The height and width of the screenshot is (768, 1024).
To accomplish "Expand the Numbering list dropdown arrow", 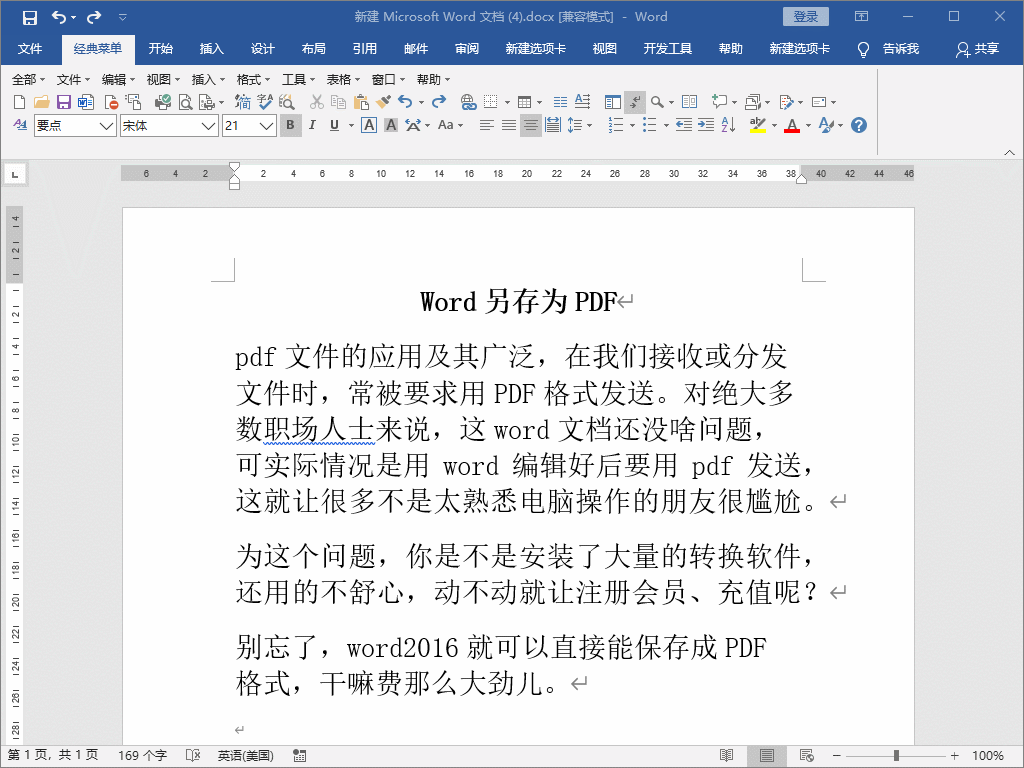I will (632, 125).
